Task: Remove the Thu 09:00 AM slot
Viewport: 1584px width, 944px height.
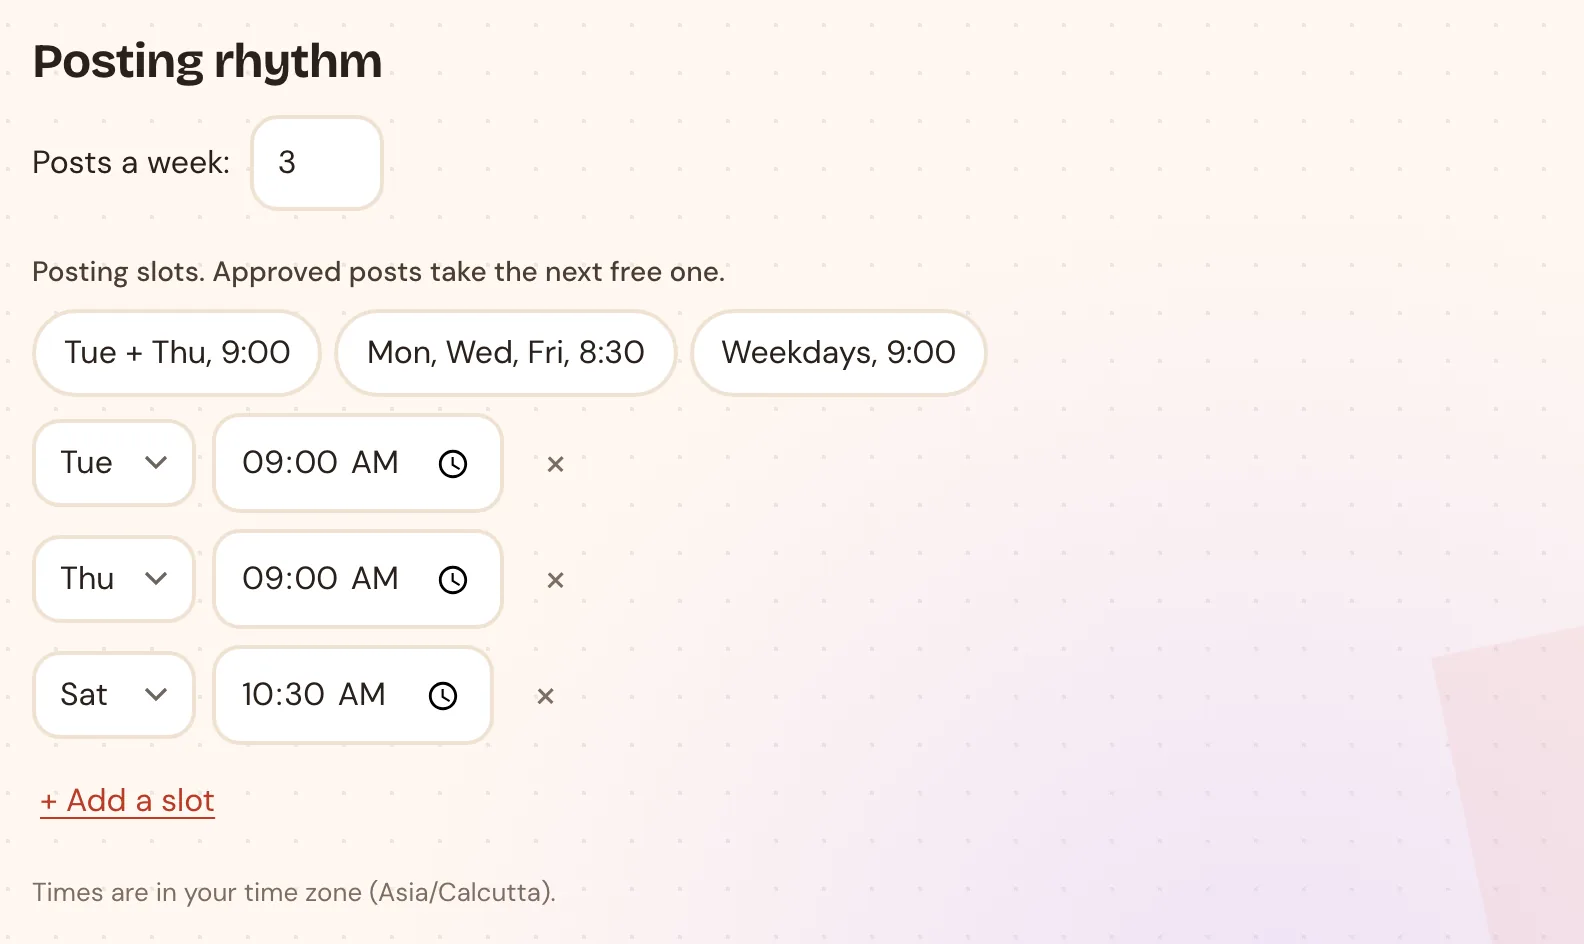Action: click(556, 580)
